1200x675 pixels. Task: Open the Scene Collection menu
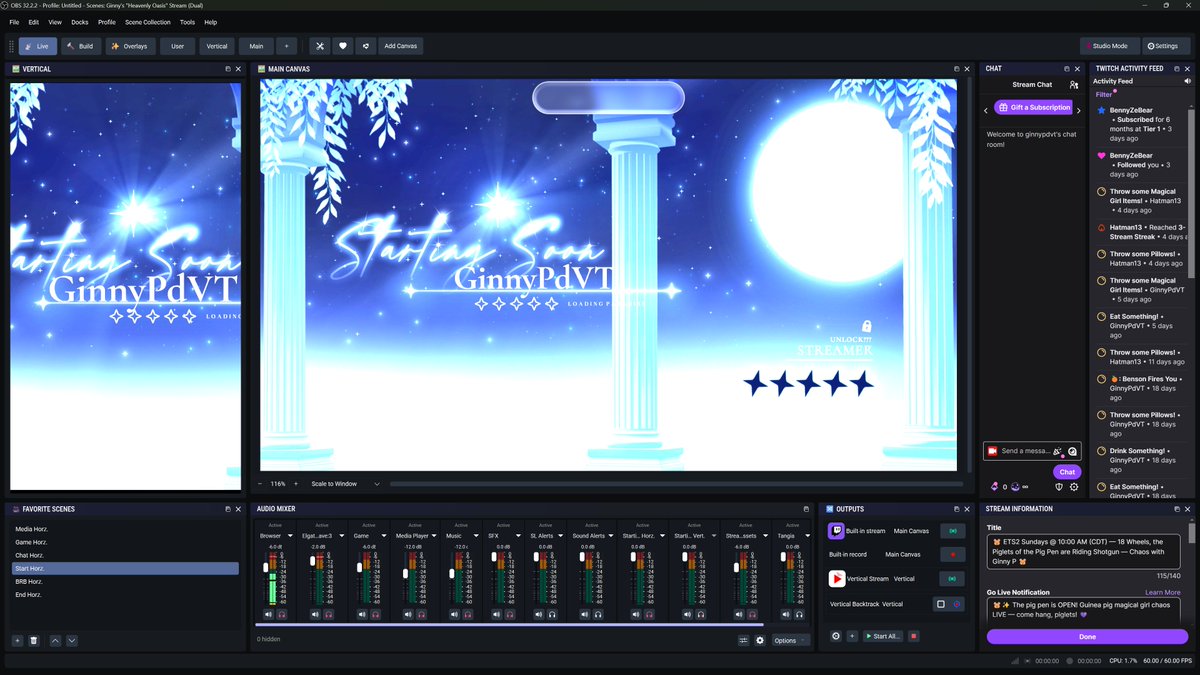tap(148, 22)
